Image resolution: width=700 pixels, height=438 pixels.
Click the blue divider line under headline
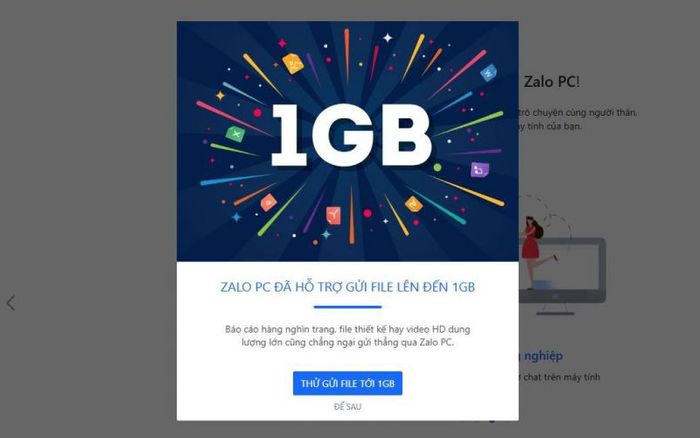(347, 307)
